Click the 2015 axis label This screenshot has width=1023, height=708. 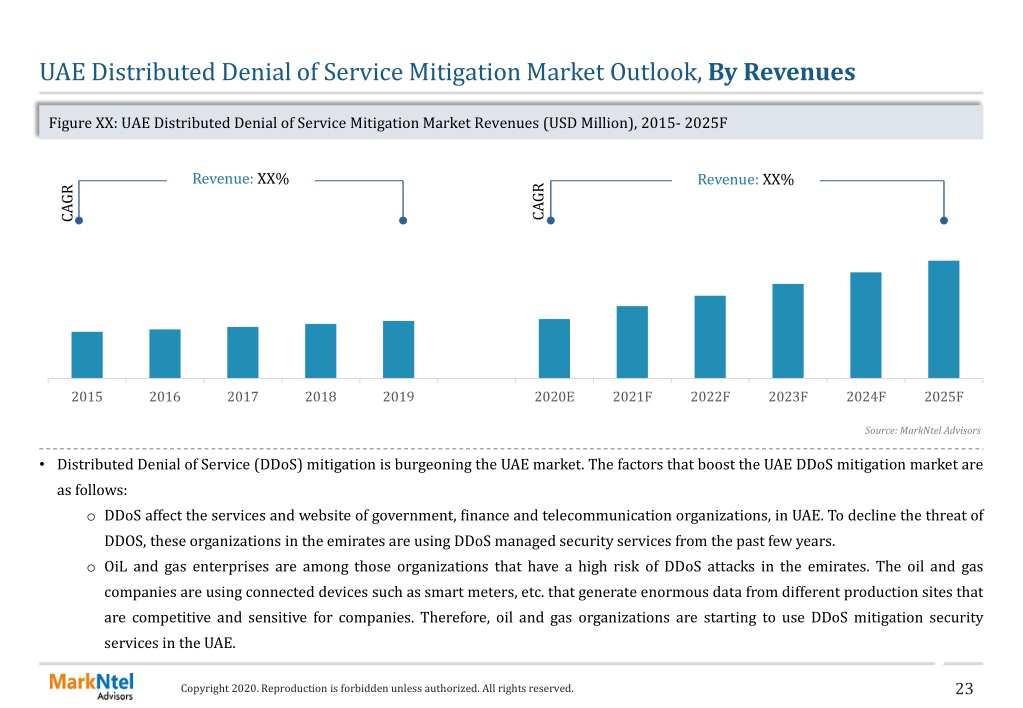[87, 397]
